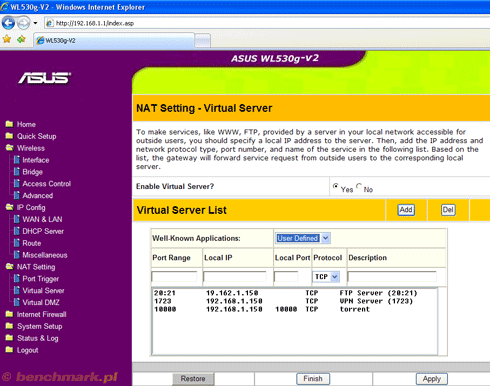The height and width of the screenshot is (386, 490).
Task: Click the Quick Setup folder icon
Action: coord(9,136)
